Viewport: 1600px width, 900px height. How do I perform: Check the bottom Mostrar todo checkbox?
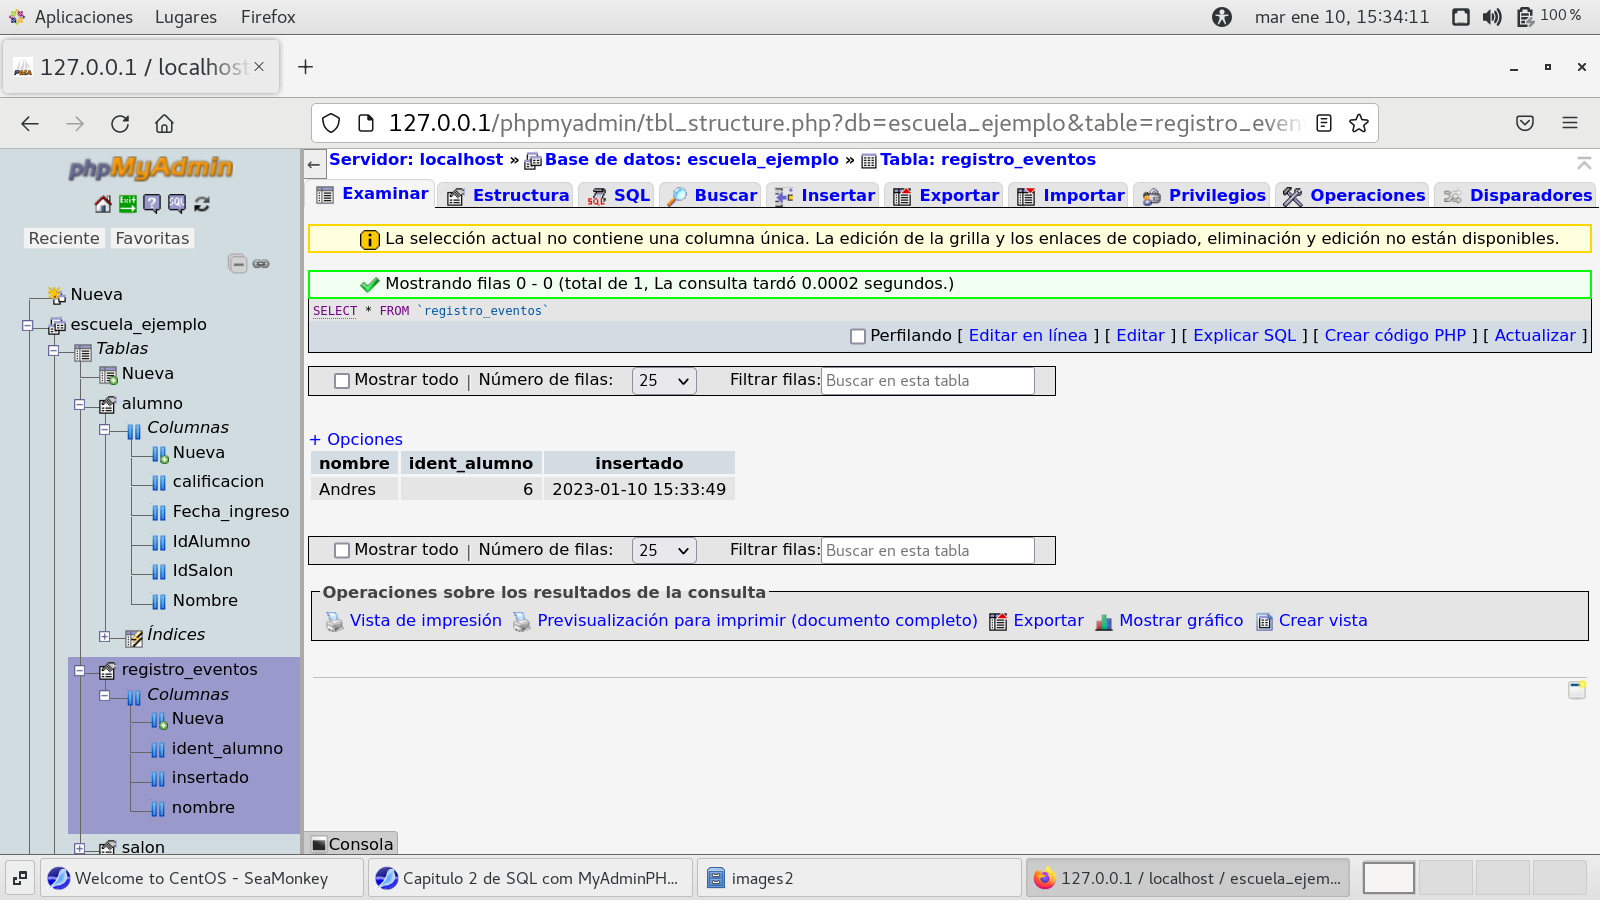[x=342, y=551]
